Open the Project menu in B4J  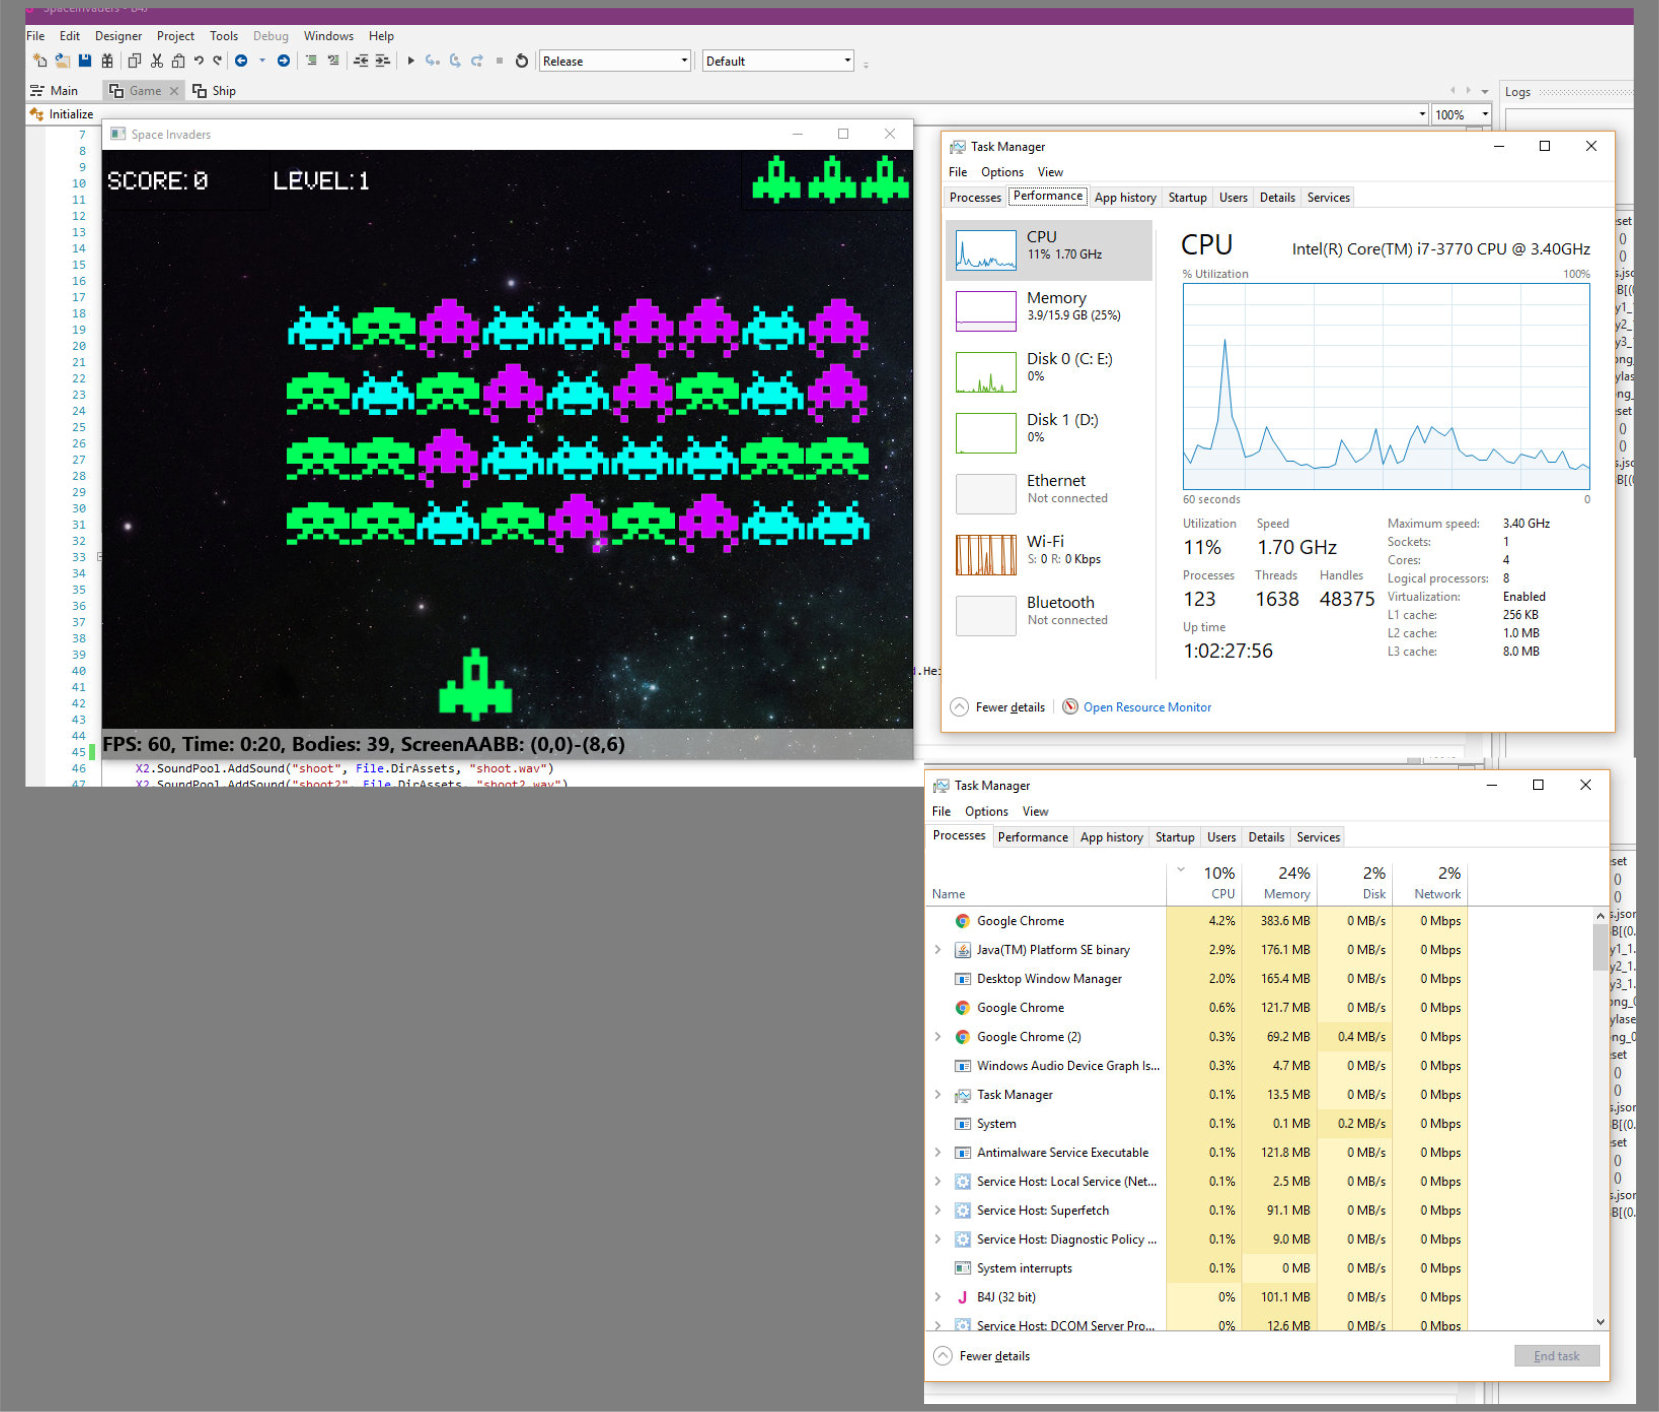pyautogui.click(x=176, y=36)
